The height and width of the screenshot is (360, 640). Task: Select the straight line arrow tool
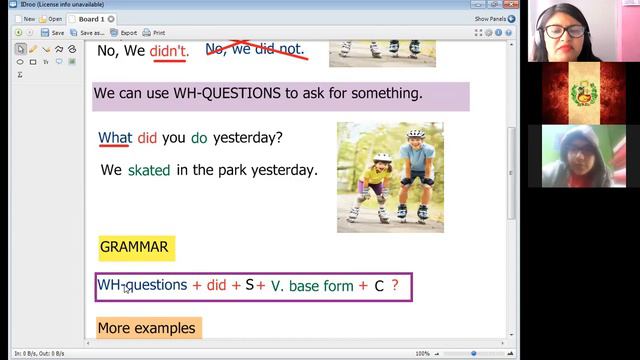46,49
